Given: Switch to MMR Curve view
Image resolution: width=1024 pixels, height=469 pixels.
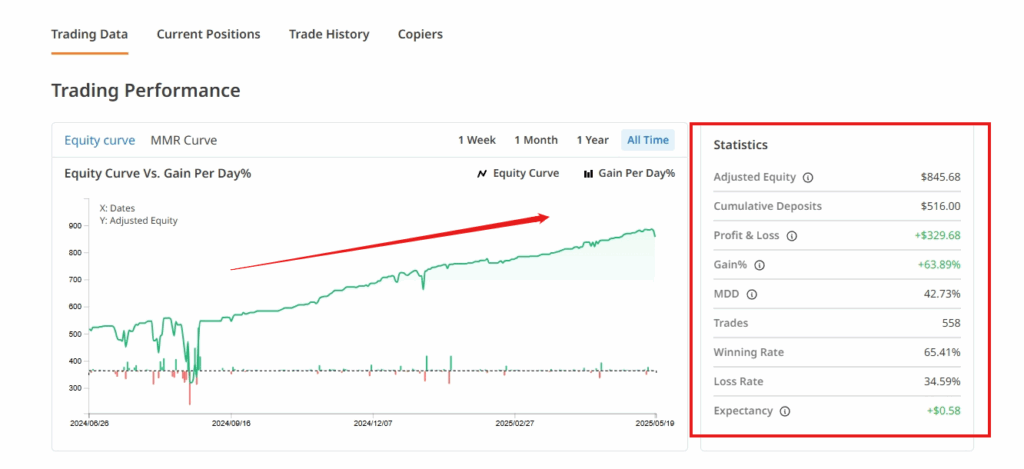Looking at the screenshot, I should tap(183, 140).
